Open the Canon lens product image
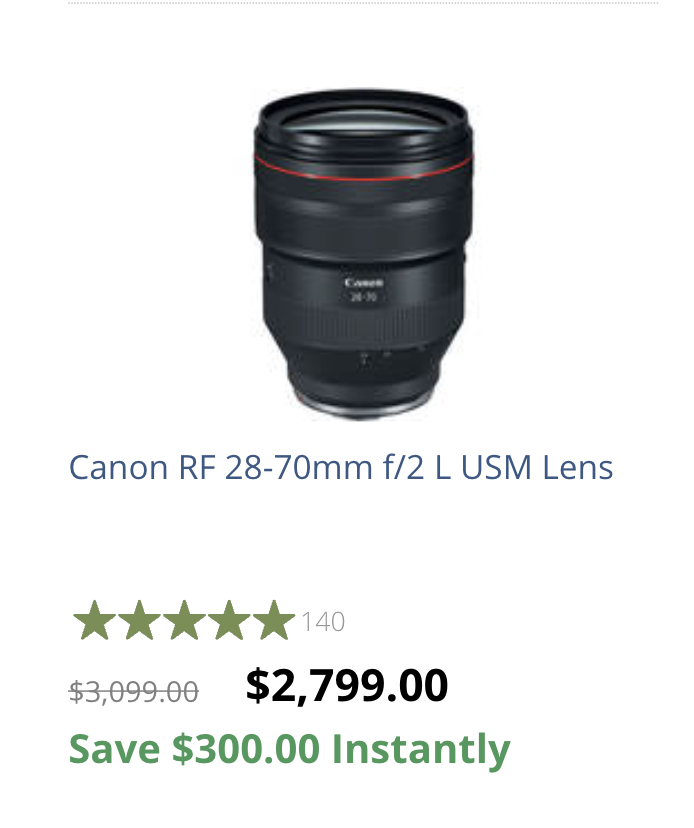 [364, 254]
